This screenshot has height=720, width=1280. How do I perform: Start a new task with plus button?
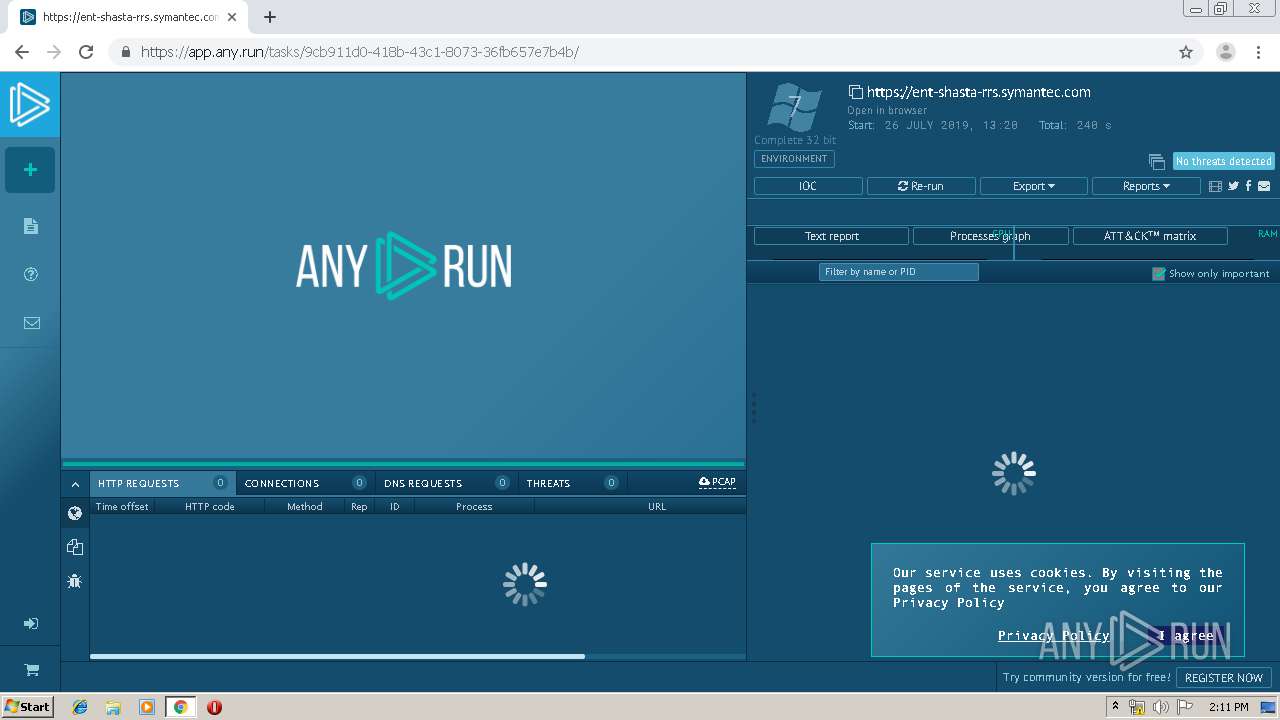pos(30,170)
